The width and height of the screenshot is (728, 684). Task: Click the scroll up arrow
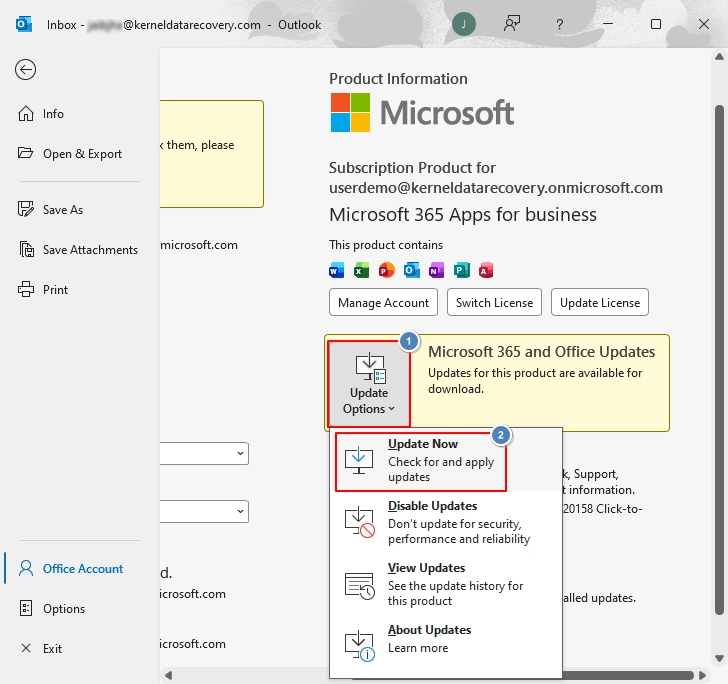tap(719, 57)
